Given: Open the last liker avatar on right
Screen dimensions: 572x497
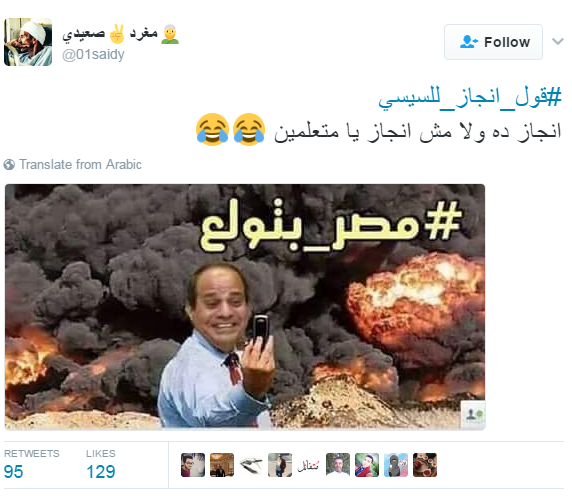Looking at the screenshot, I should click(x=425, y=465).
